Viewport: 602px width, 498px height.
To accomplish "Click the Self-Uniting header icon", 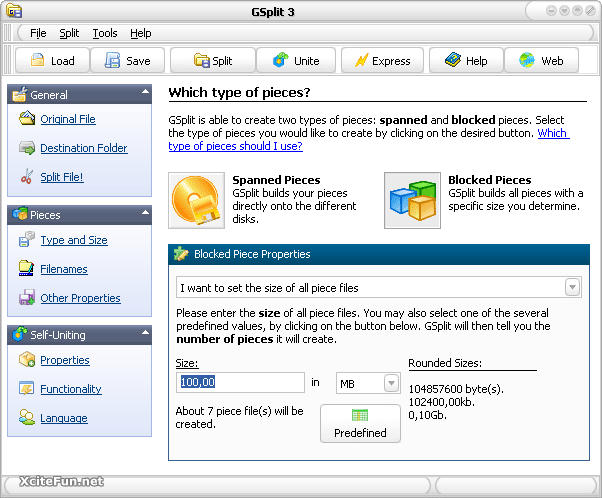I will coord(20,334).
